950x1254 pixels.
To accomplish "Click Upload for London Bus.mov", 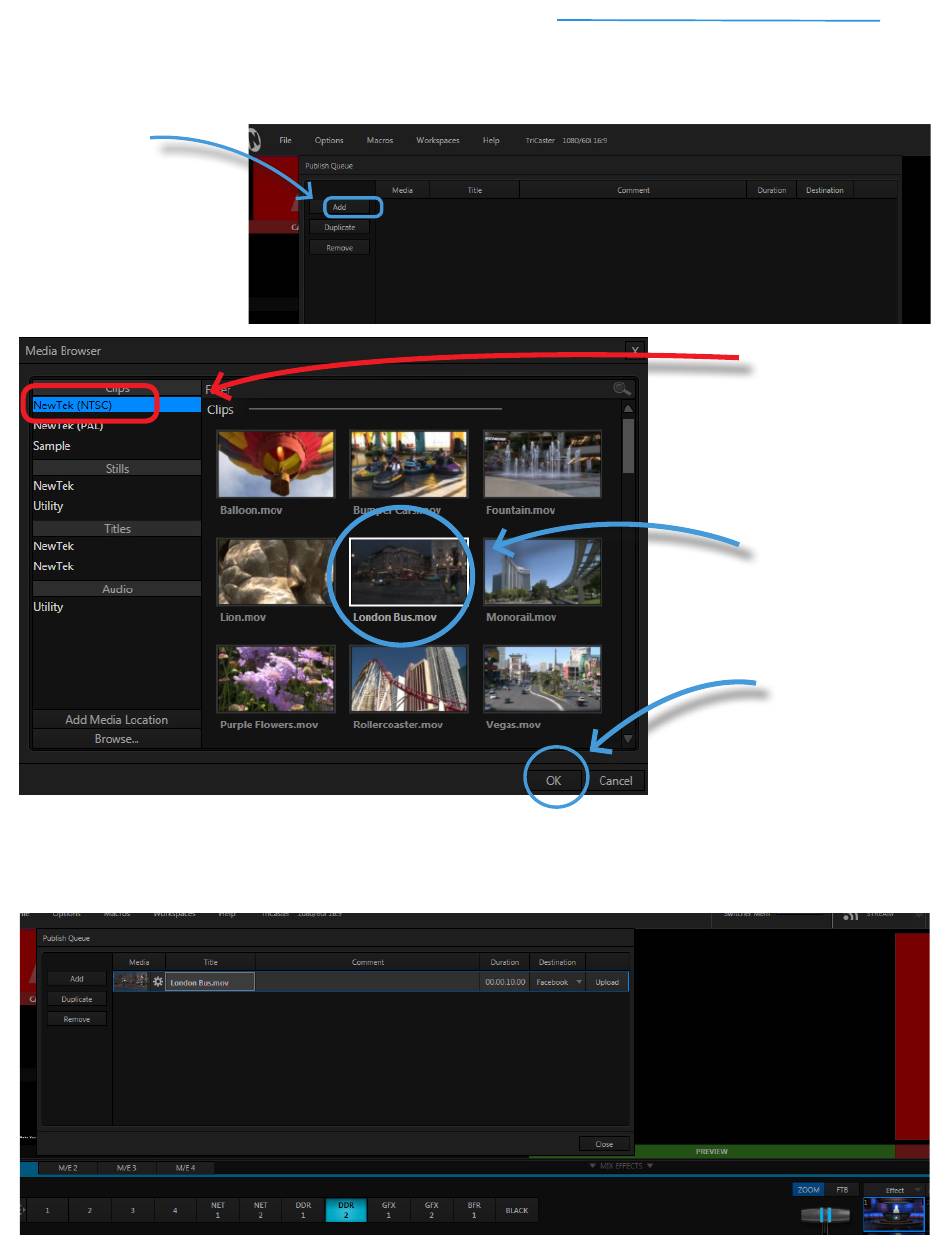I will pyautogui.click(x=607, y=982).
